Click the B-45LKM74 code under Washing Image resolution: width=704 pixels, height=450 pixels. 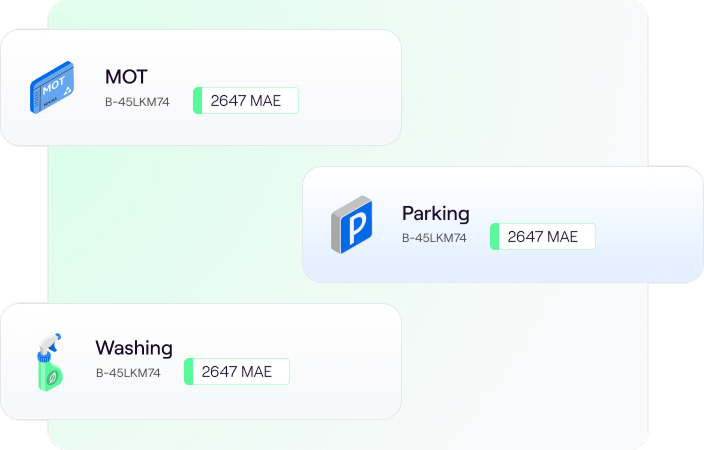128,373
